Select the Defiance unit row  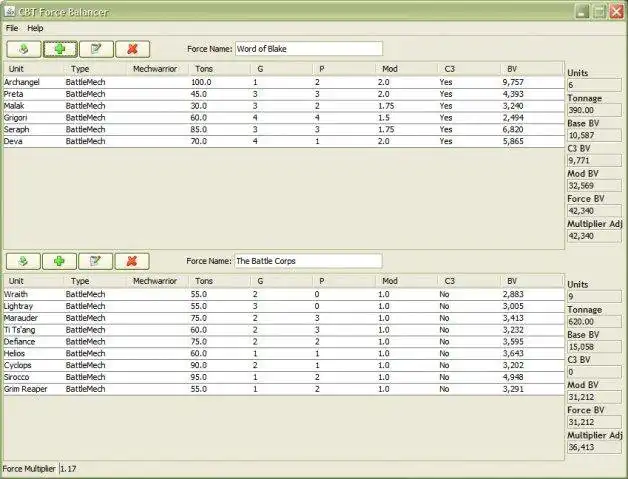tap(284, 342)
